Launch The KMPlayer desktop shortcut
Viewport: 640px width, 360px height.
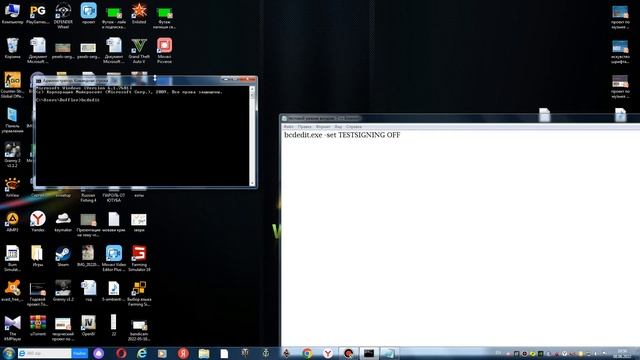pos(12,328)
